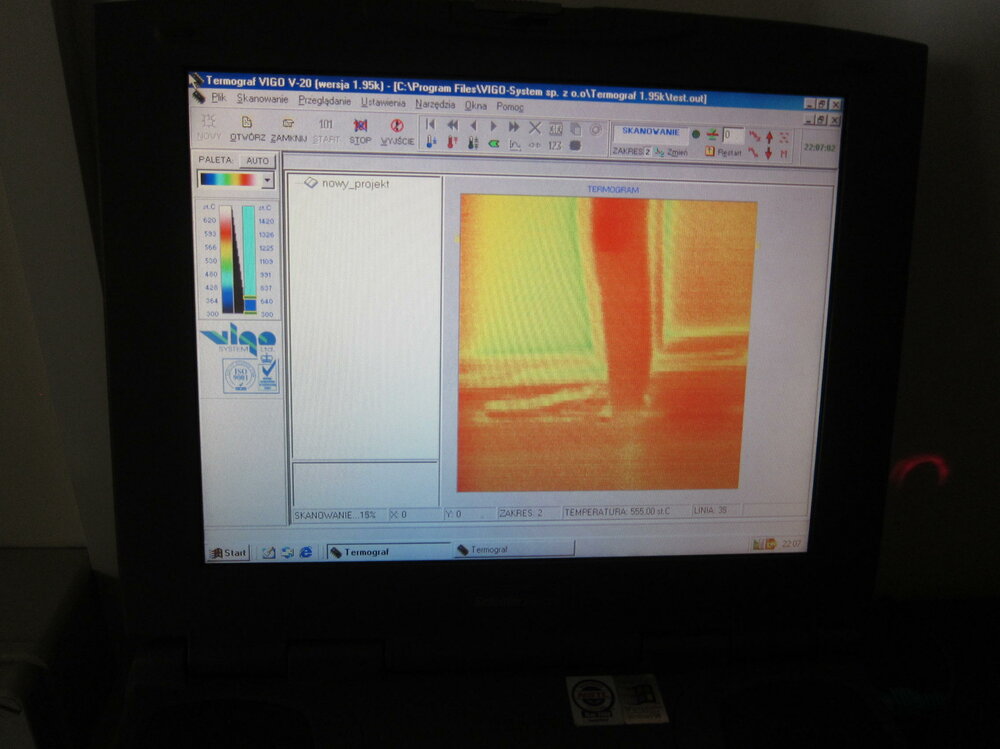Click the OTWÓRZ open file icon
This screenshot has height=749, width=1000.
click(247, 128)
